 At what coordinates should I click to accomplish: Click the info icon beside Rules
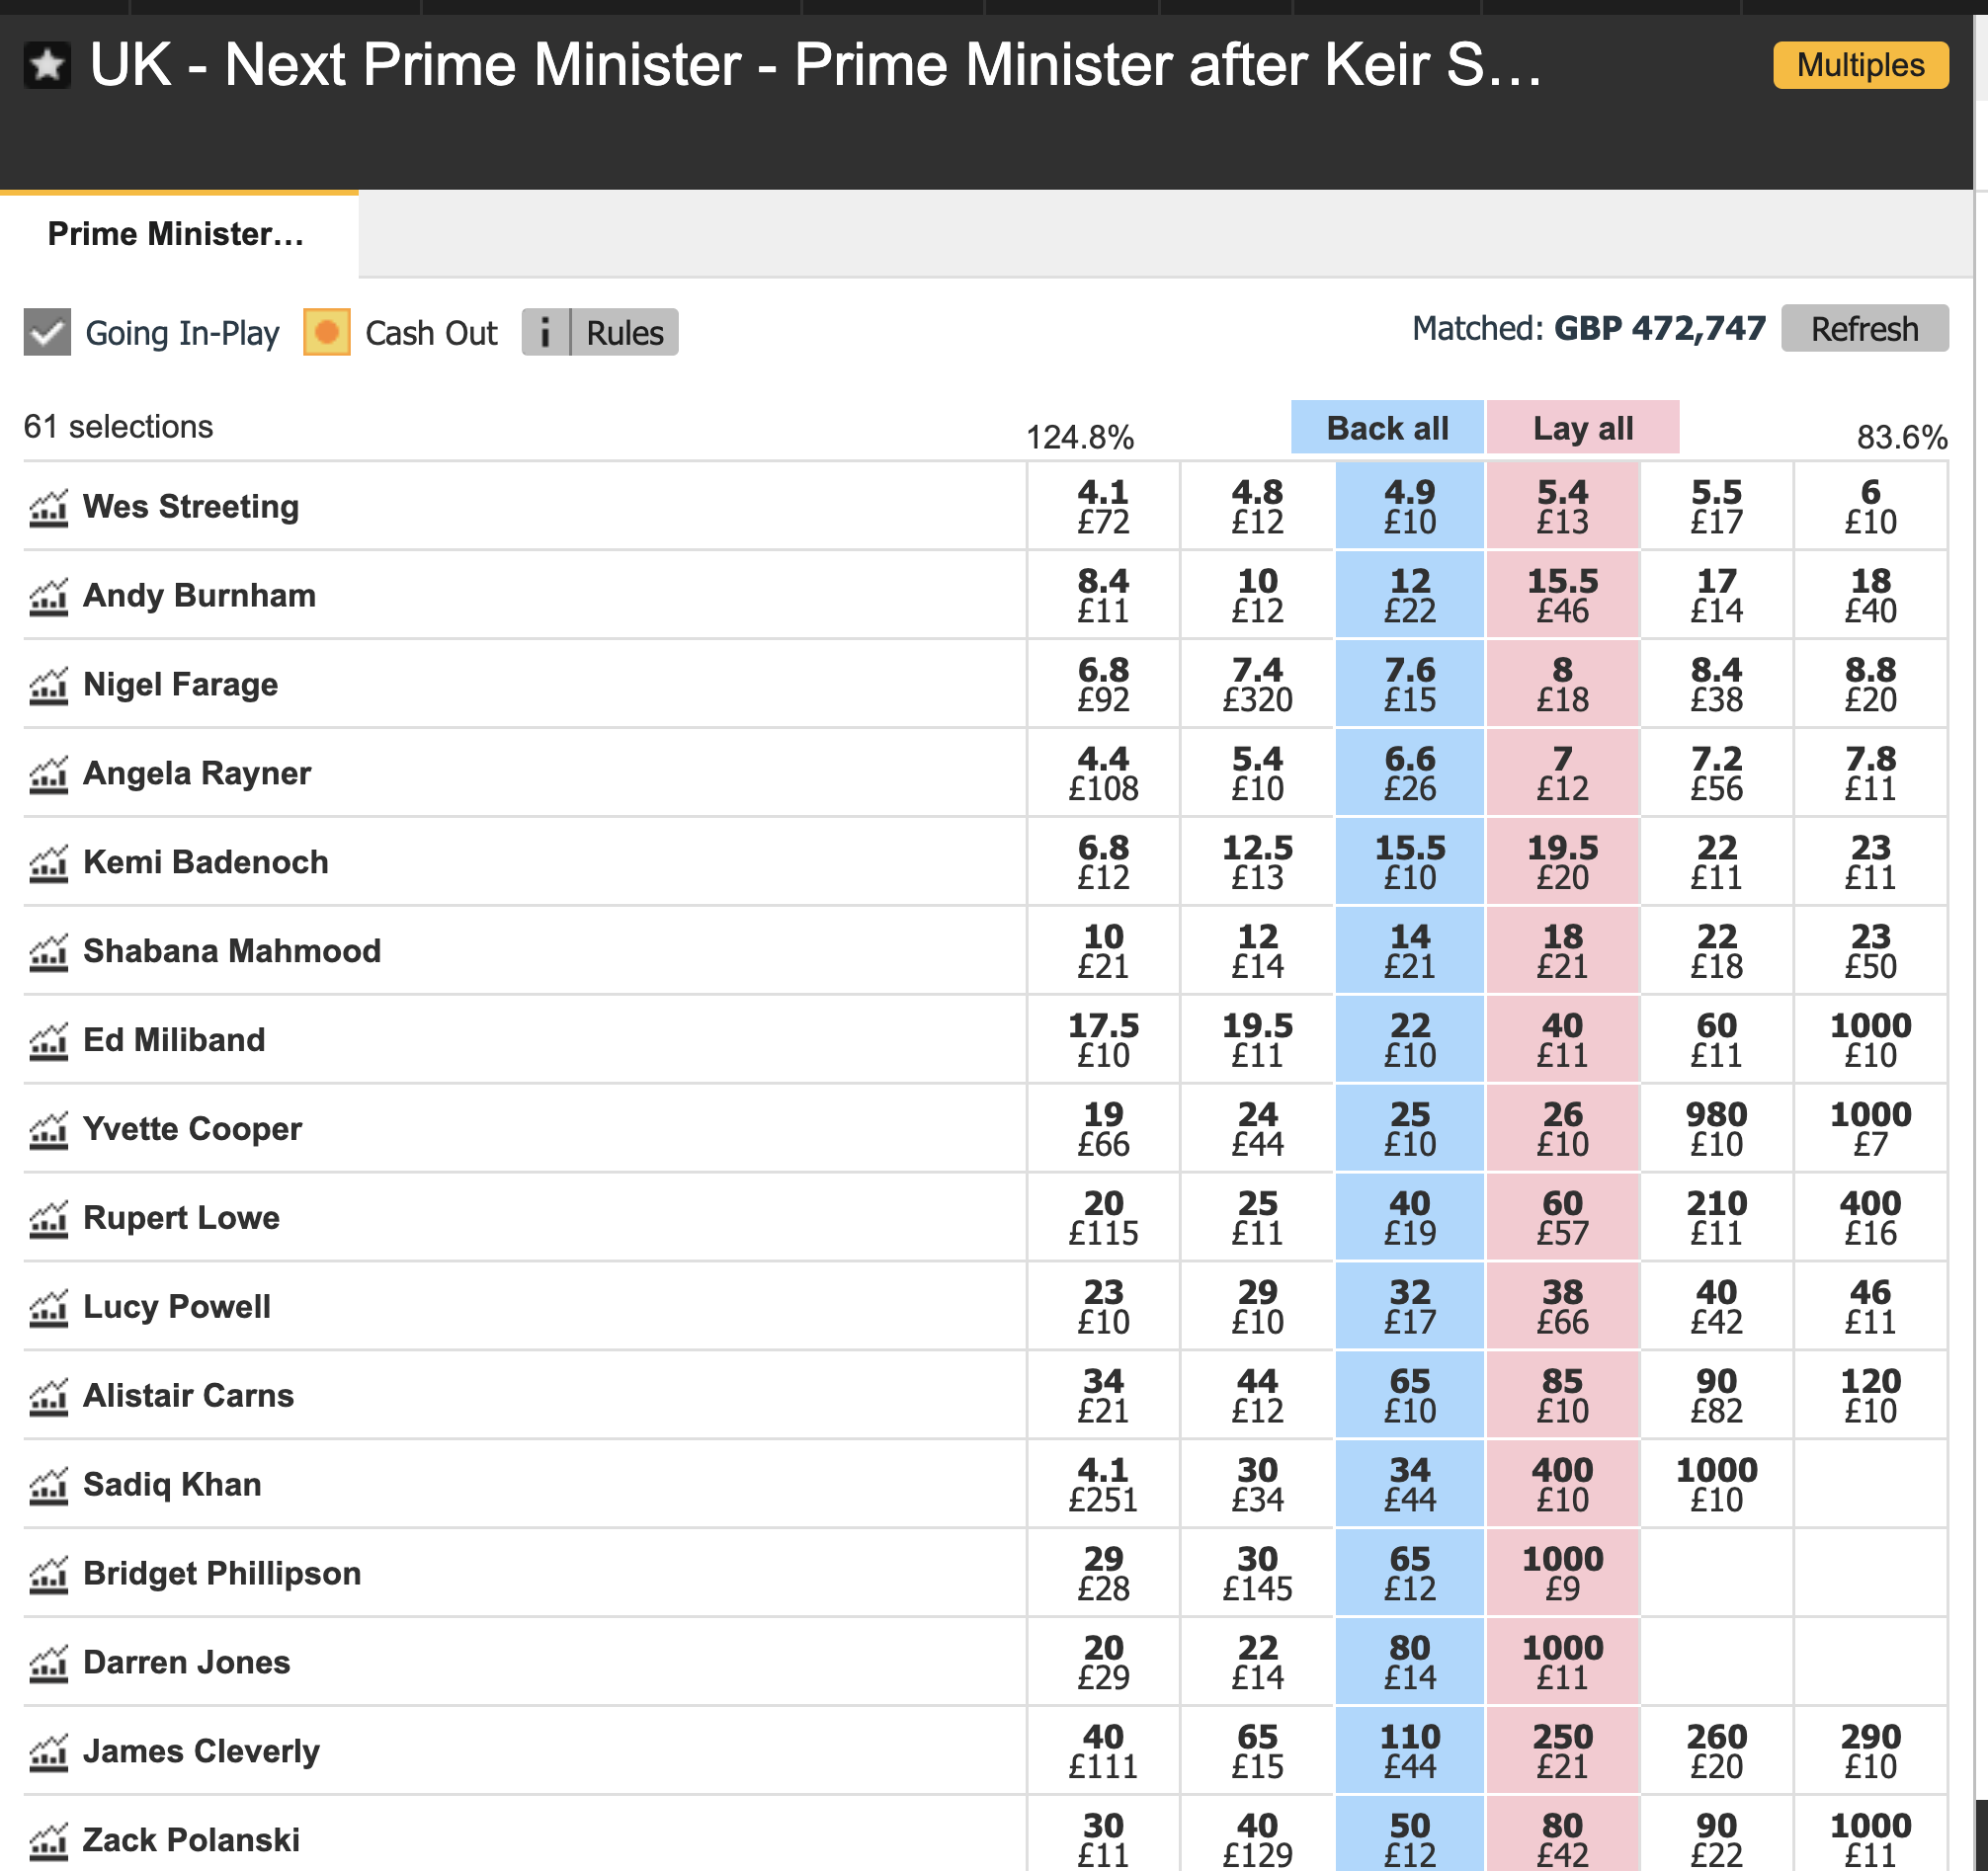tap(545, 332)
